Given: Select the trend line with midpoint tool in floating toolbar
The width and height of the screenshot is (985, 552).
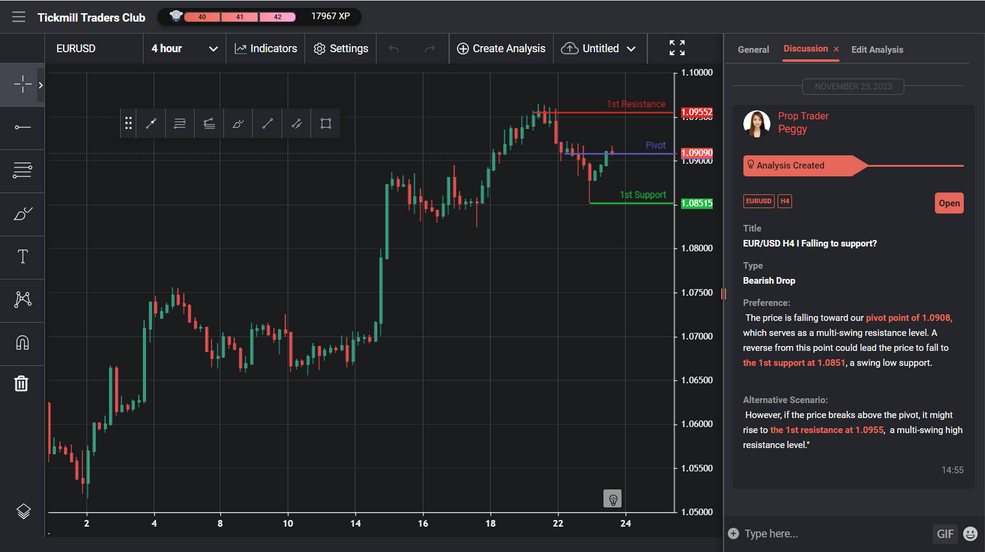Looking at the screenshot, I should click(x=151, y=123).
